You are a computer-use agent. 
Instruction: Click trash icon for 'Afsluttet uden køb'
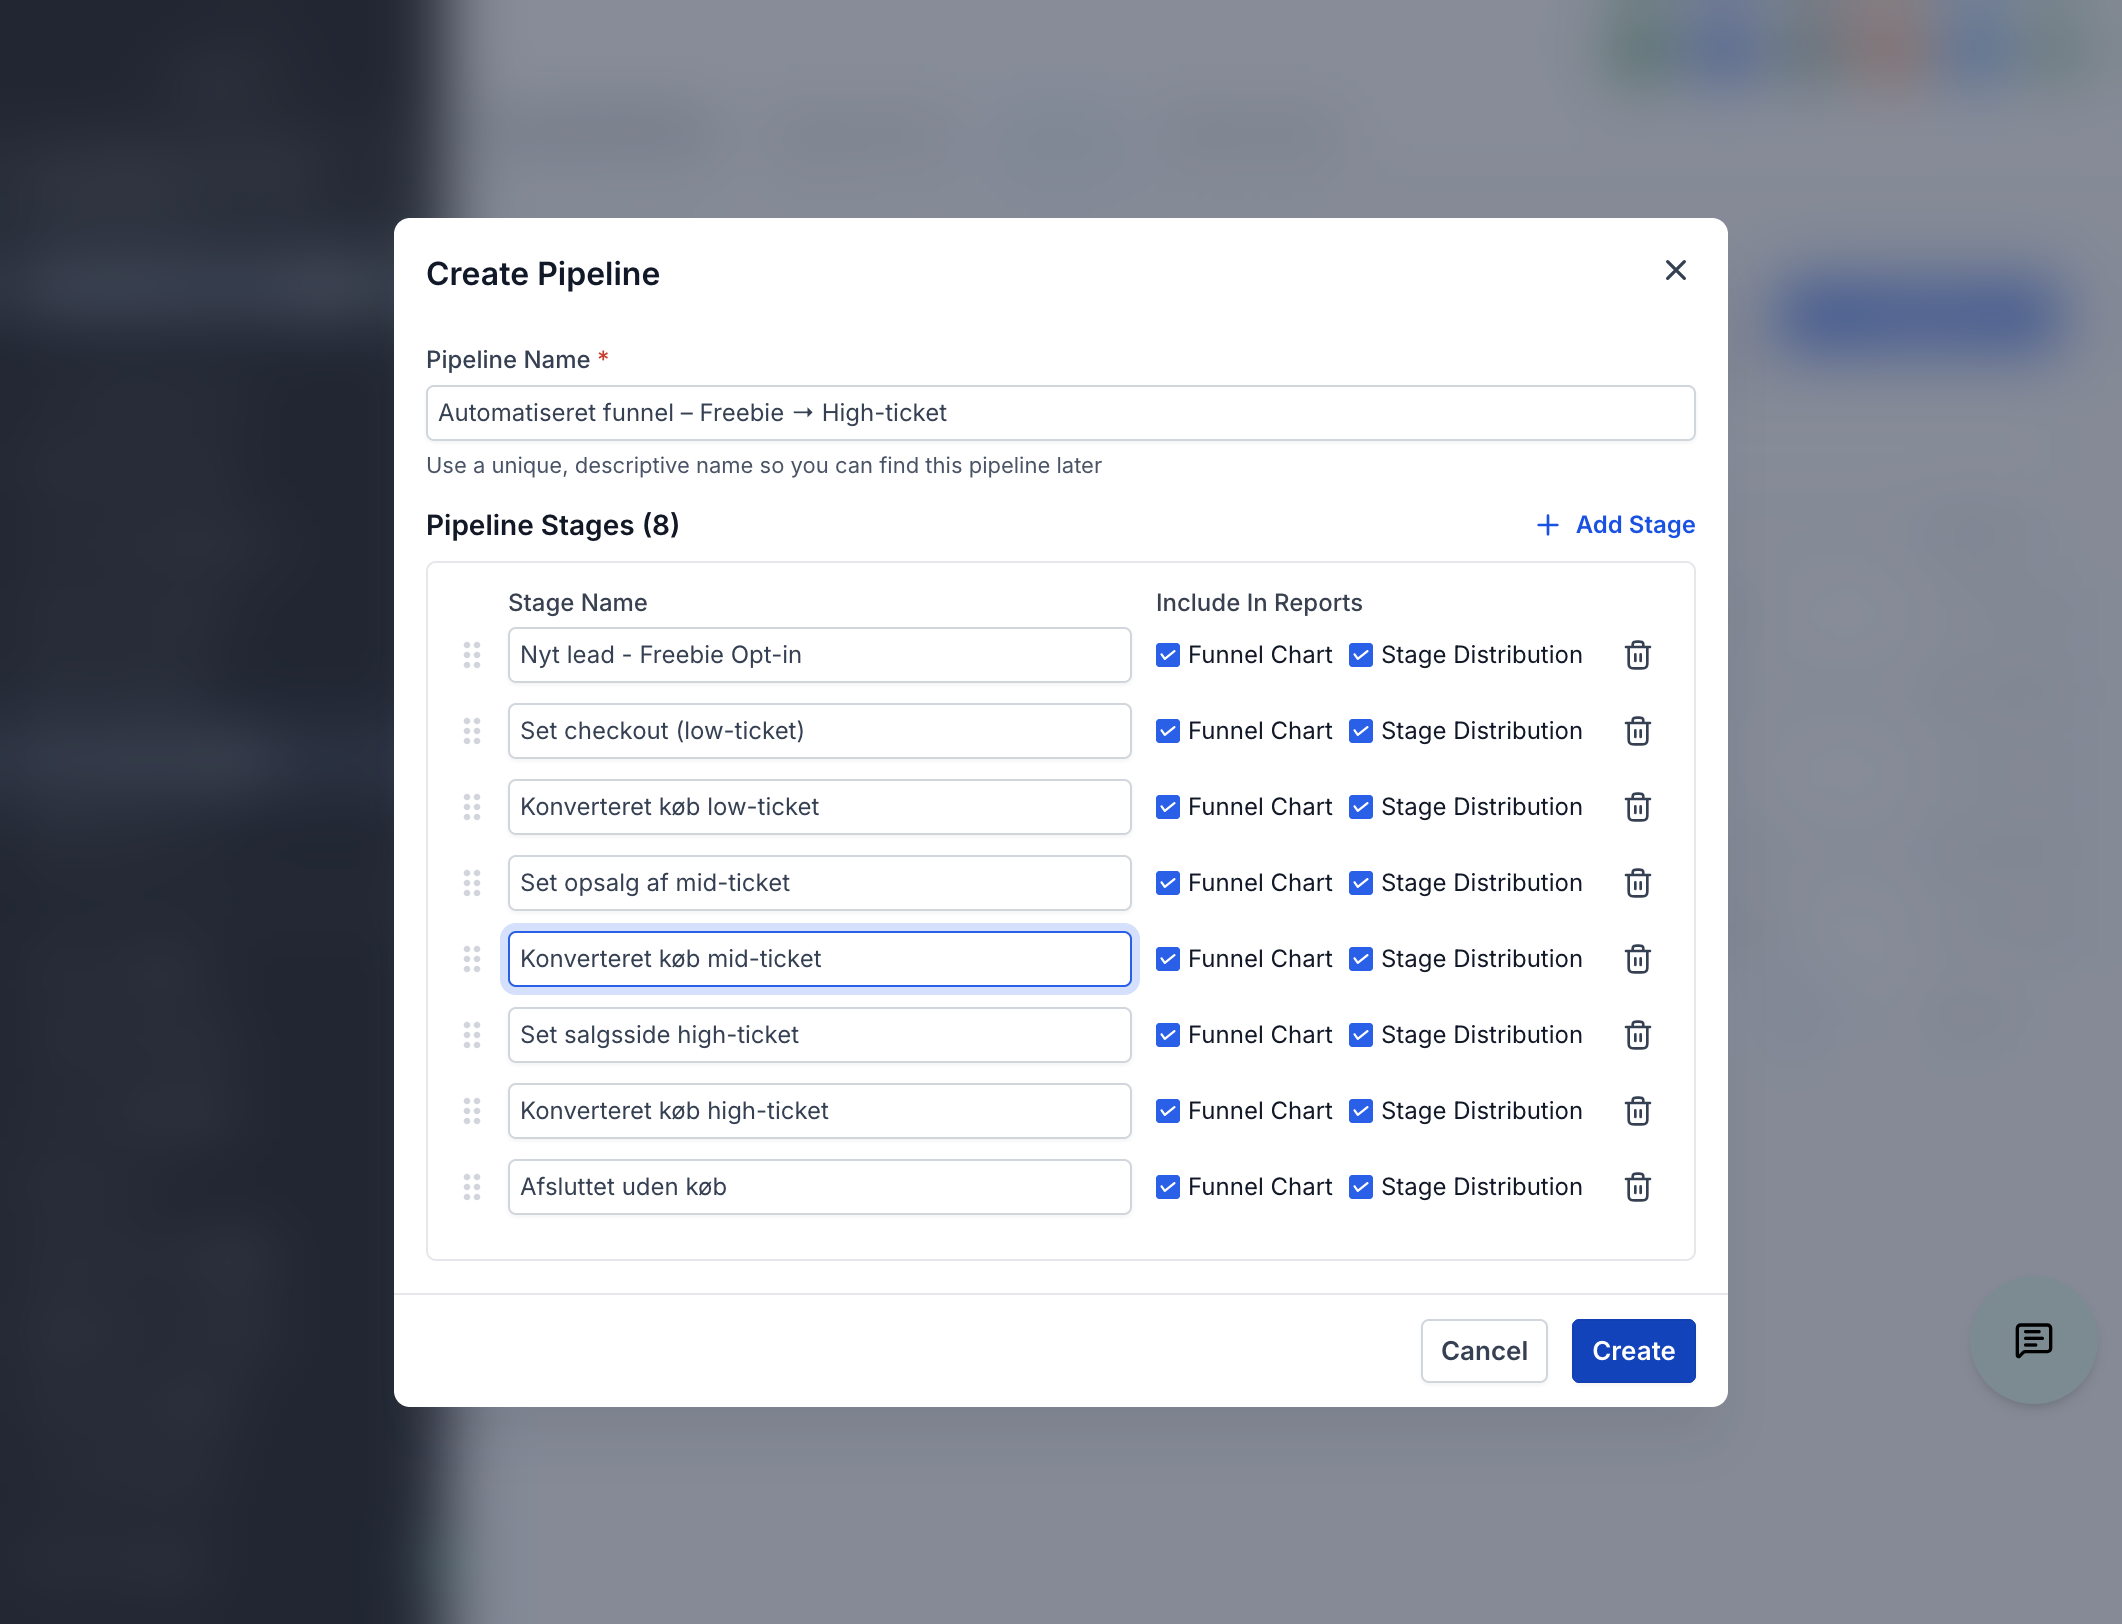1637,1187
